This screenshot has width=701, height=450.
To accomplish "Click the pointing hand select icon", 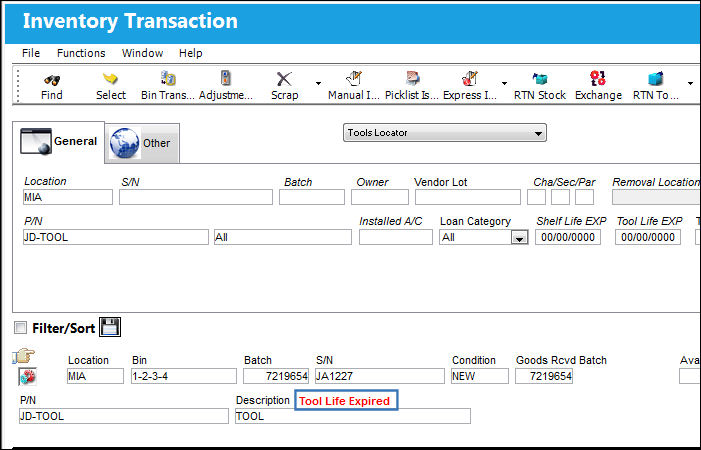I will 24,356.
